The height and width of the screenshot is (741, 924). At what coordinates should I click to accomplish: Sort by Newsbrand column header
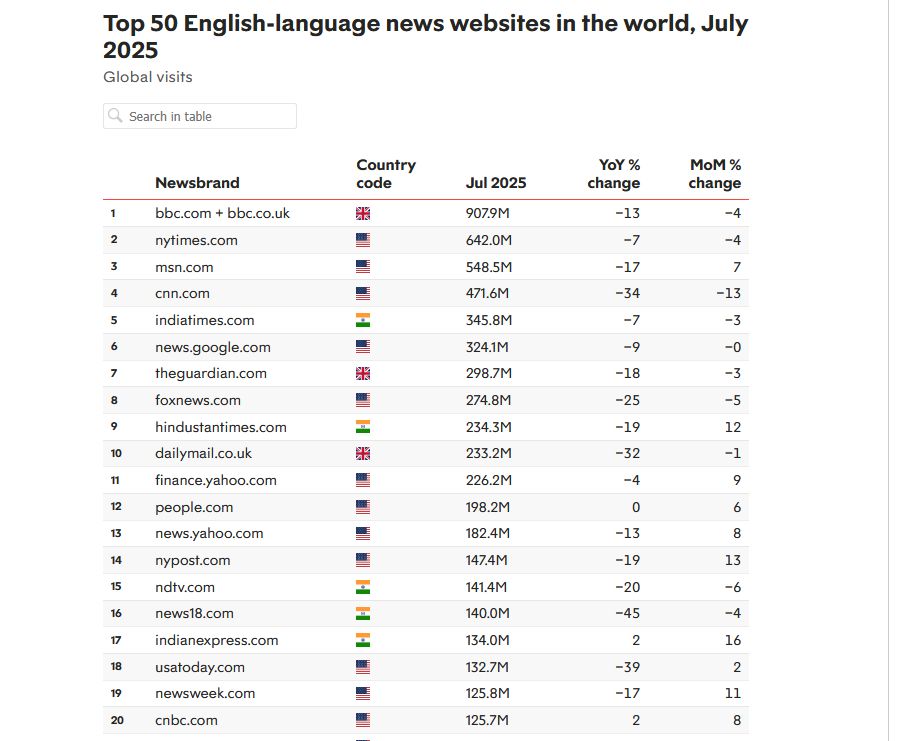tap(197, 183)
